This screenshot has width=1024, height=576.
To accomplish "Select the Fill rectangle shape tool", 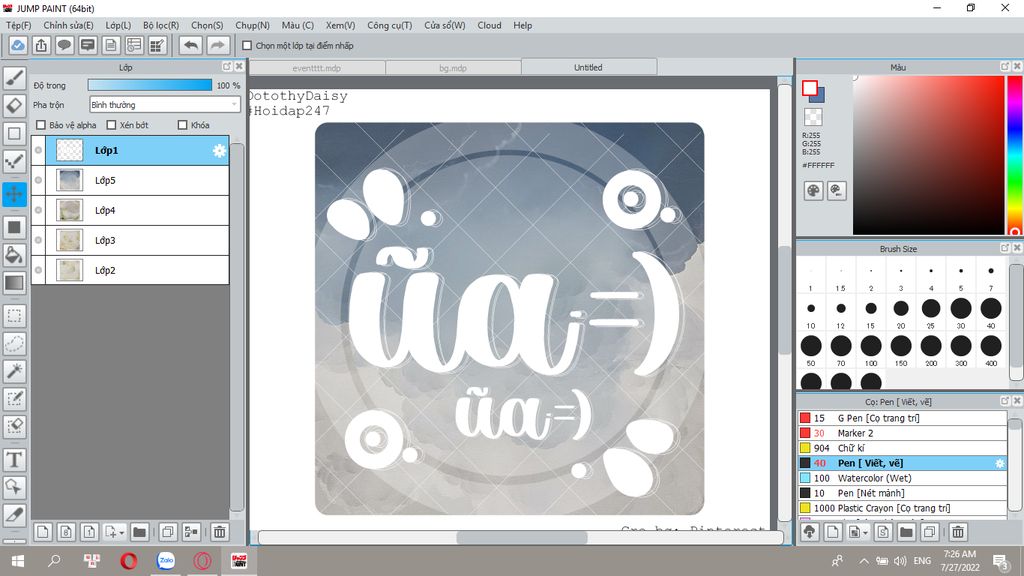I will click(14, 227).
